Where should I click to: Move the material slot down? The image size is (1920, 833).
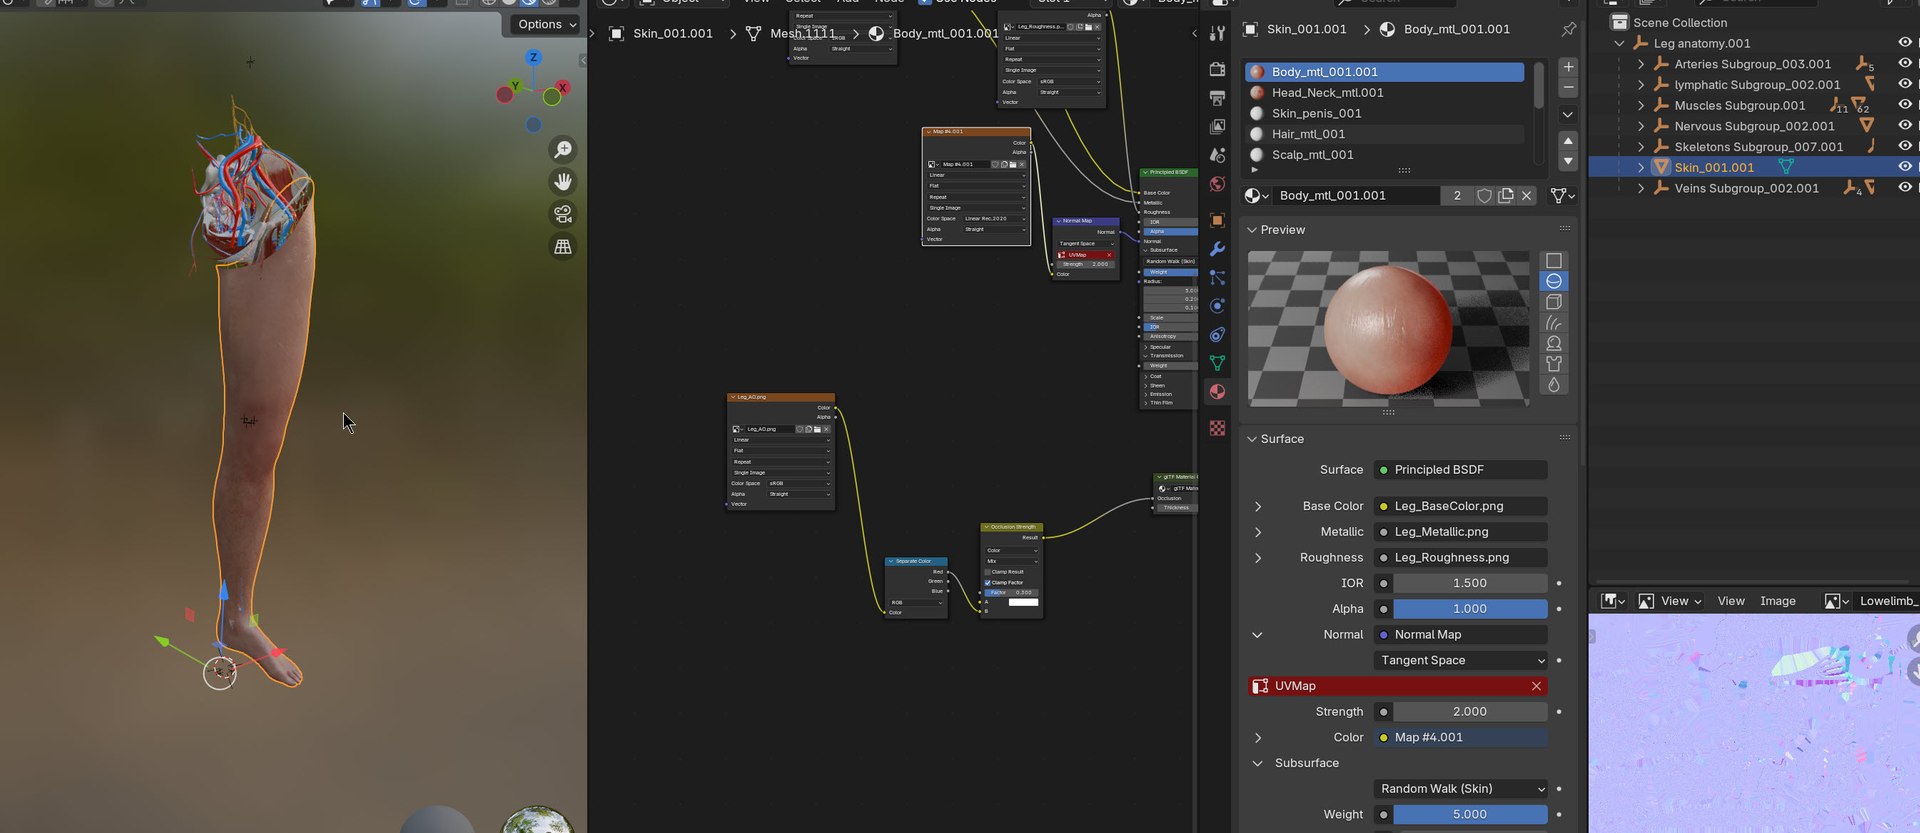1568,161
